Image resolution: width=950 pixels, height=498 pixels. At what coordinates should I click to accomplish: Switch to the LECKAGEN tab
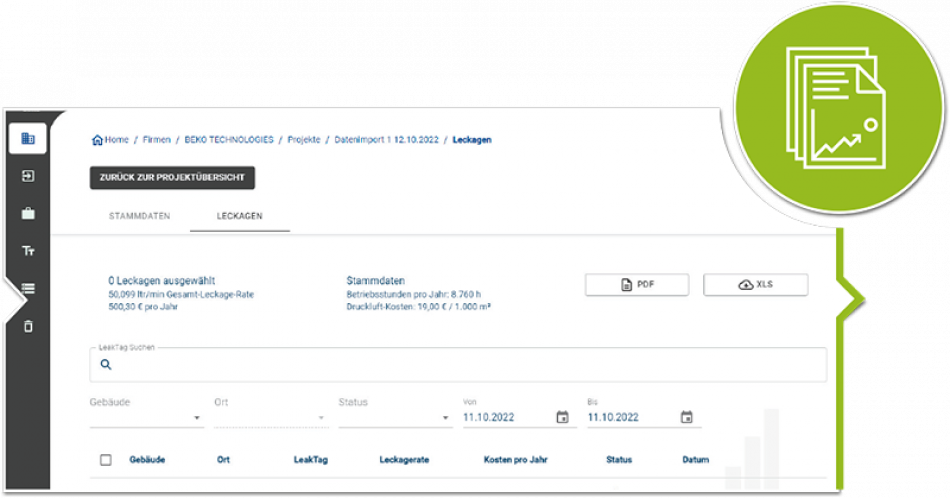pyautogui.click(x=239, y=216)
